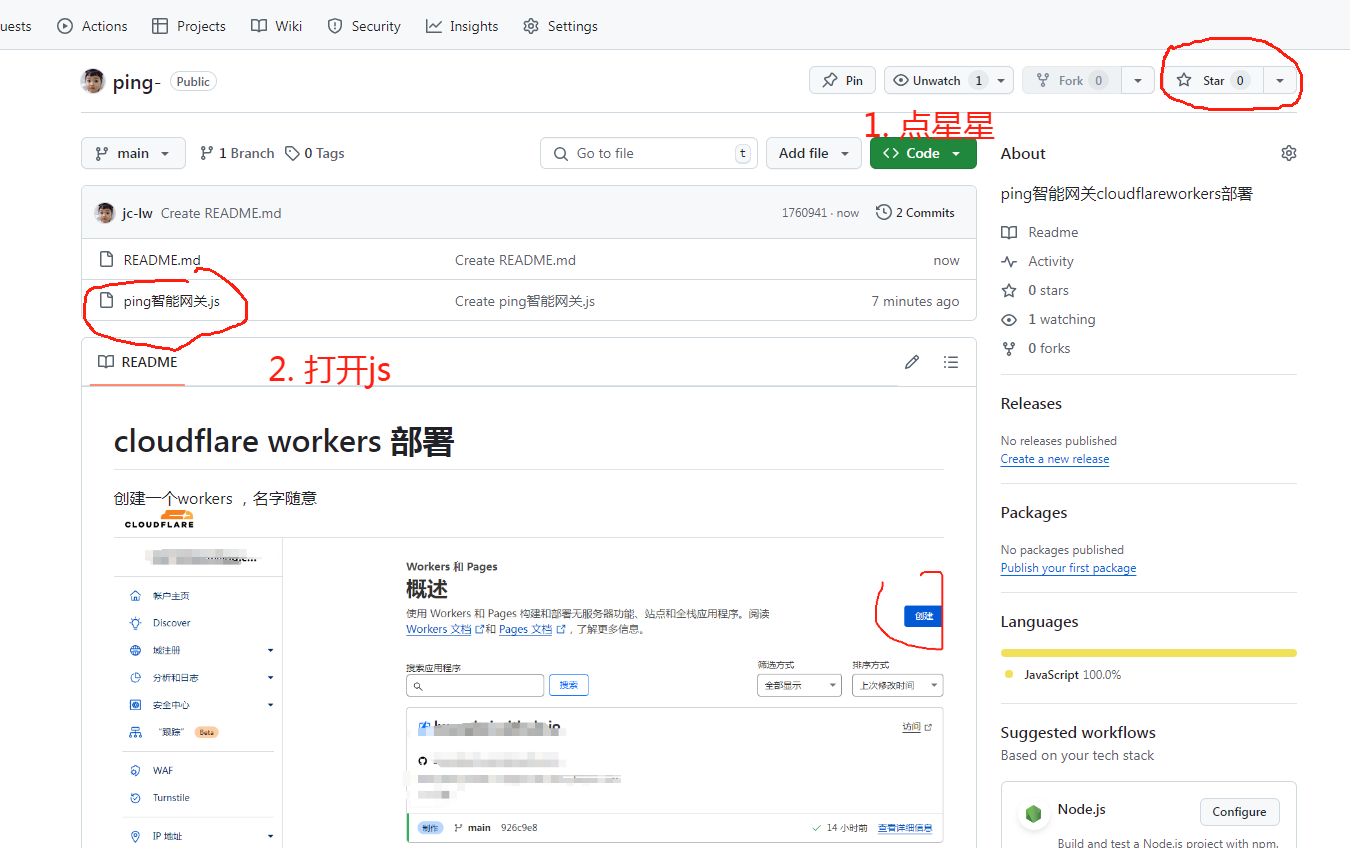The width and height of the screenshot is (1350, 848).
Task: Open the README outline list icon
Action: point(951,362)
